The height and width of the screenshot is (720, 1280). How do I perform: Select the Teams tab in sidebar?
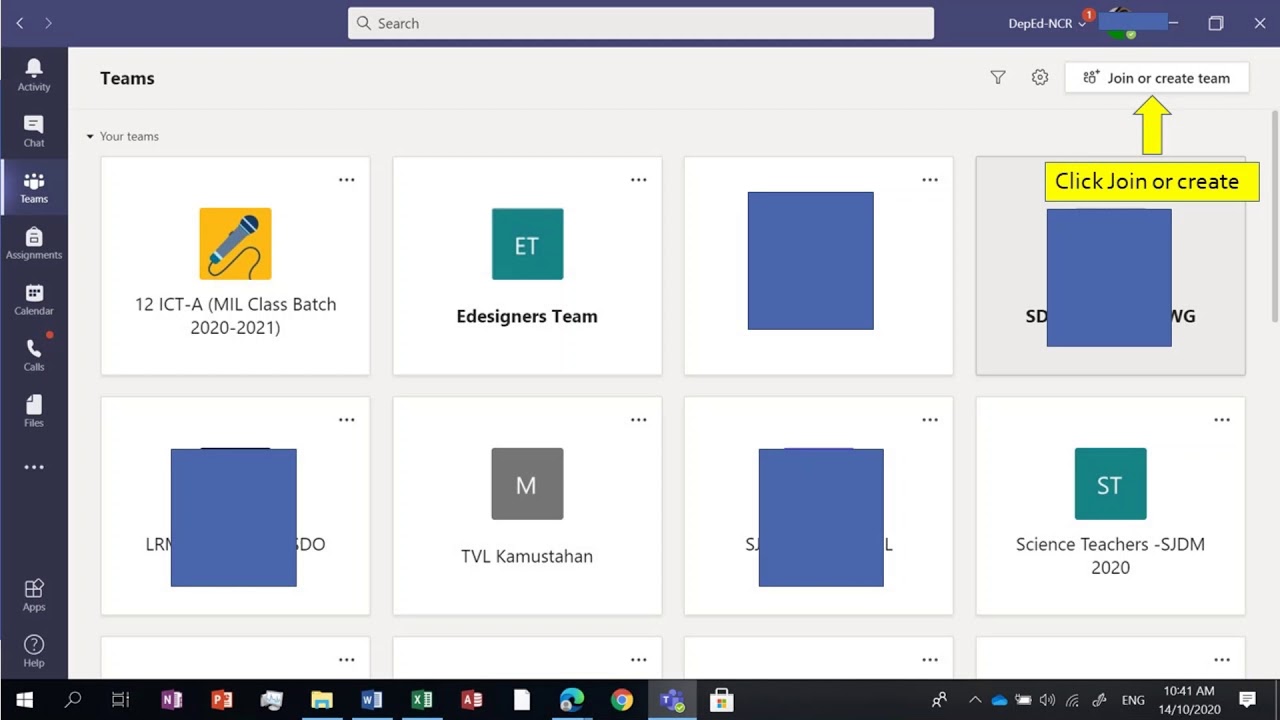pyautogui.click(x=34, y=187)
